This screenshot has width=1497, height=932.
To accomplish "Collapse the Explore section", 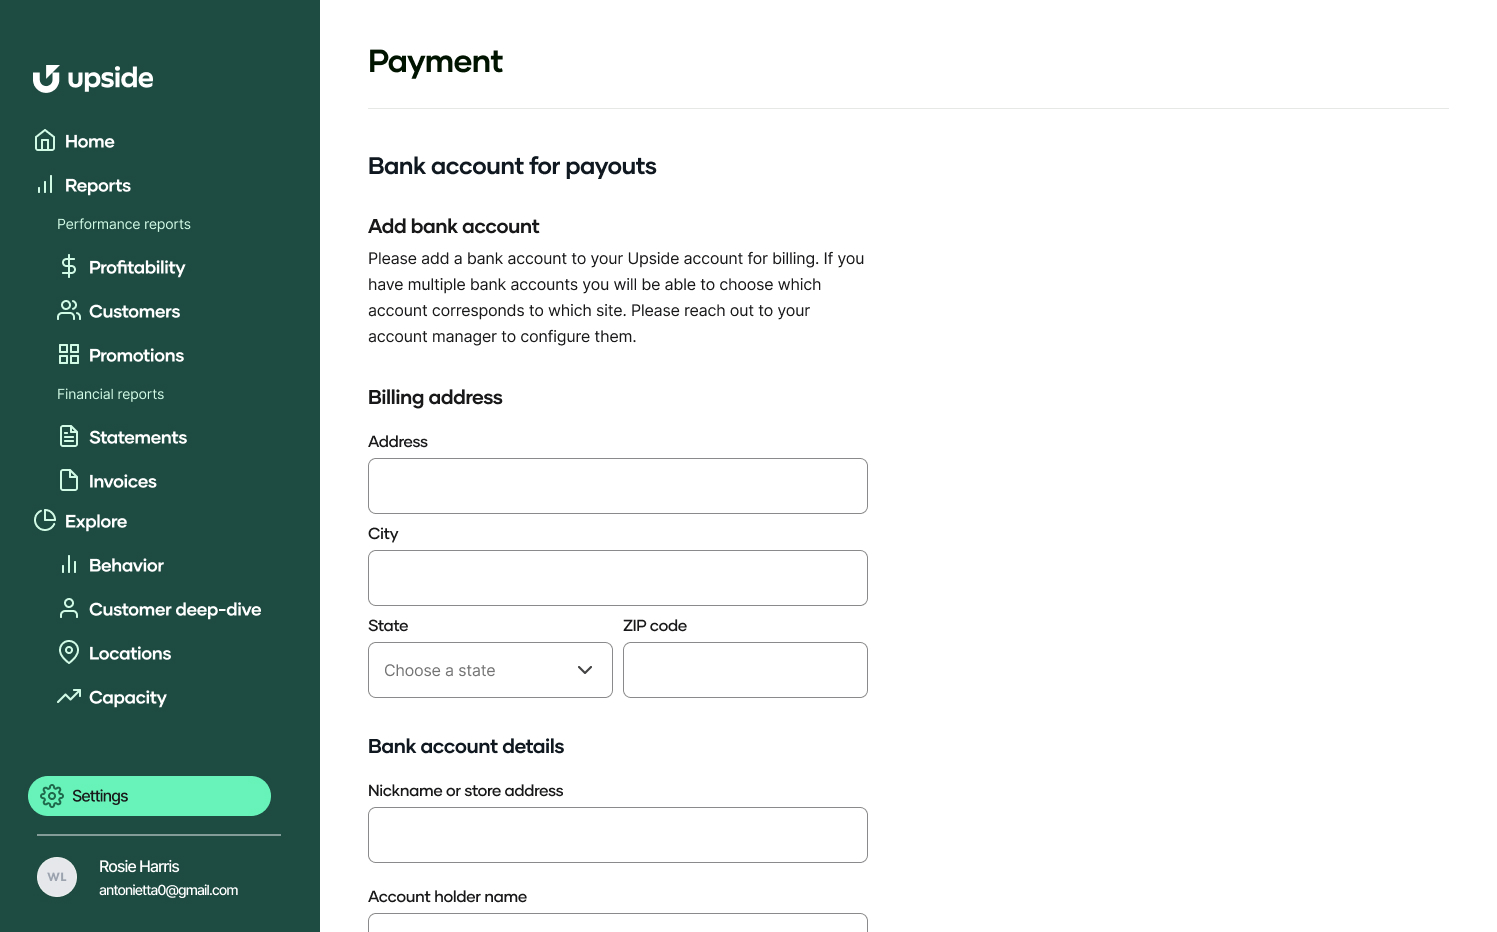I will point(95,521).
